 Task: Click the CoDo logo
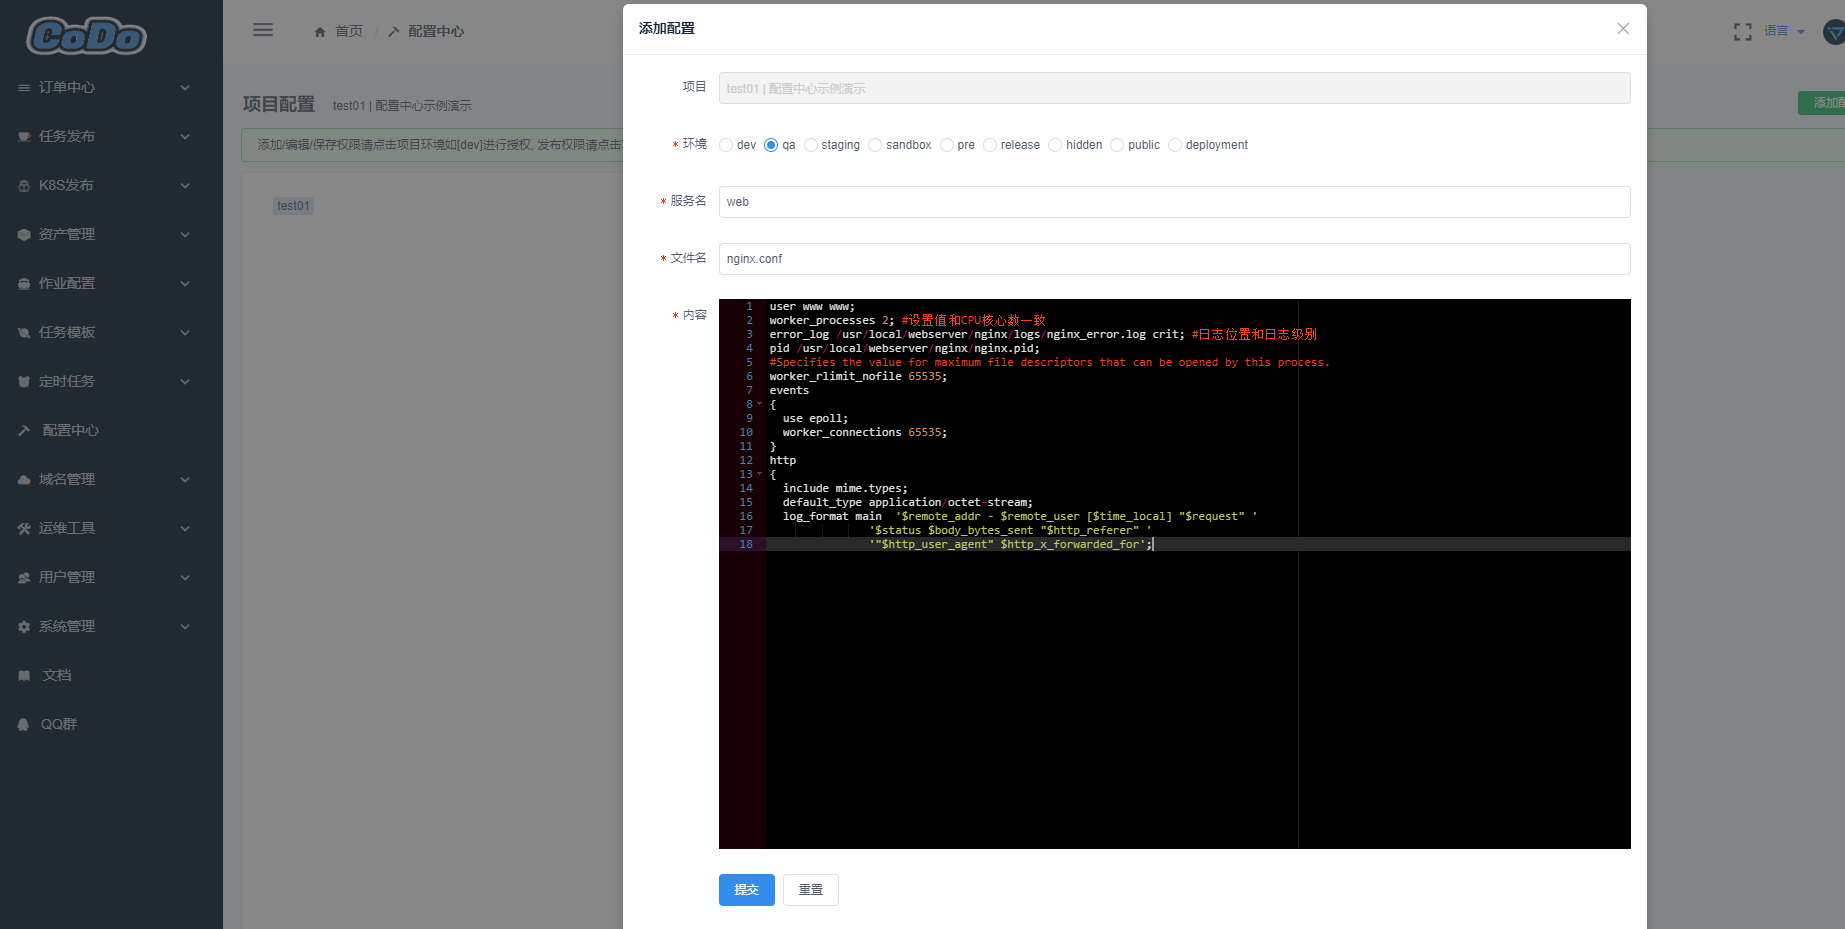tap(86, 36)
